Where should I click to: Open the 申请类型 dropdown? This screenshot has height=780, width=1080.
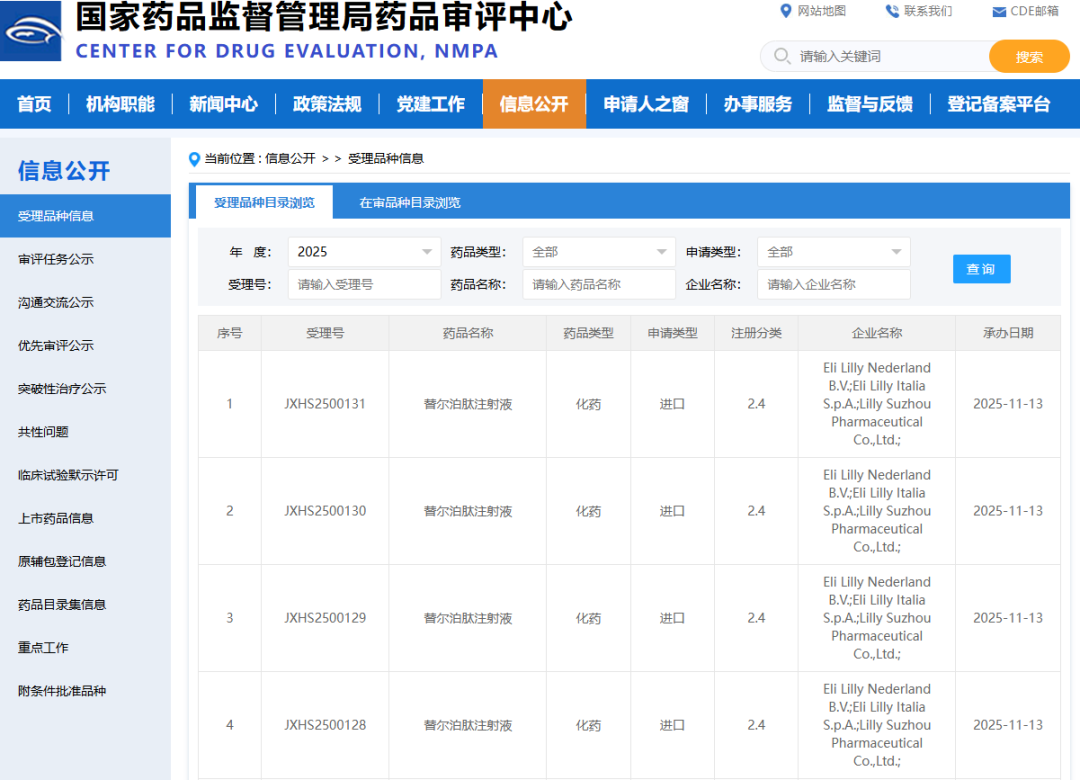point(834,252)
